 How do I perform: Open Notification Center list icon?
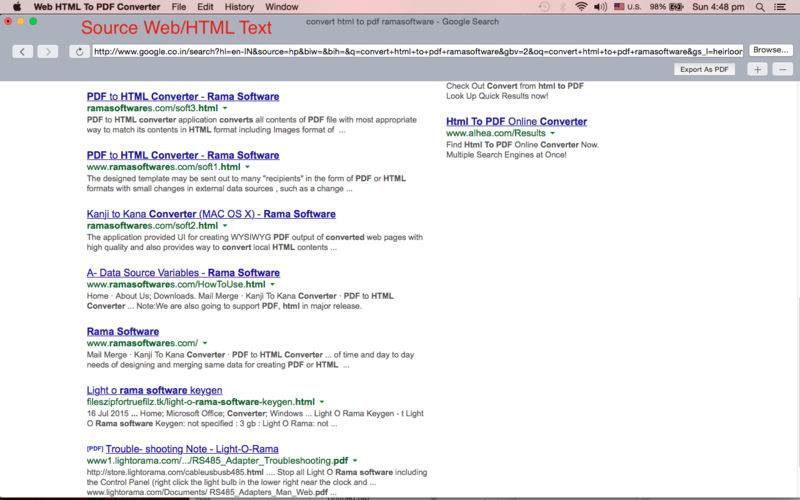tap(780, 7)
